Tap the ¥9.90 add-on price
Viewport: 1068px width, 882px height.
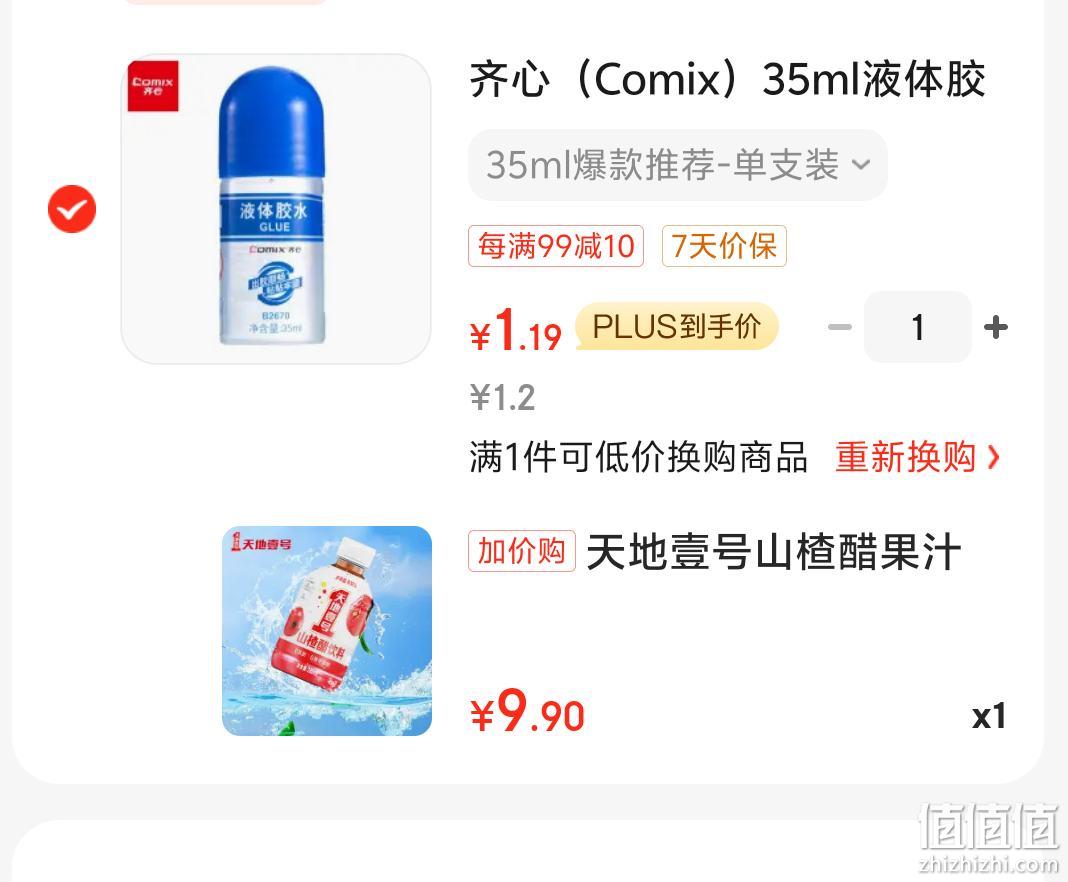[x=527, y=712]
